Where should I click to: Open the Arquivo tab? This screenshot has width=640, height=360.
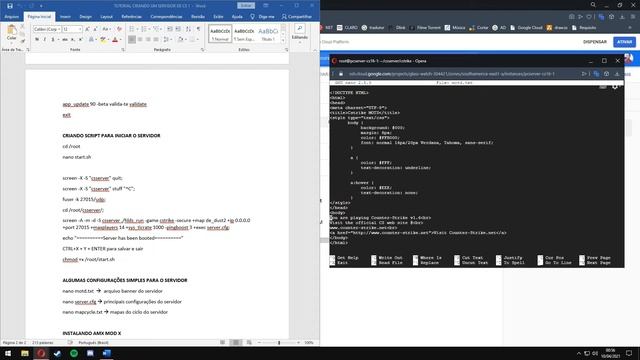tap(11, 17)
